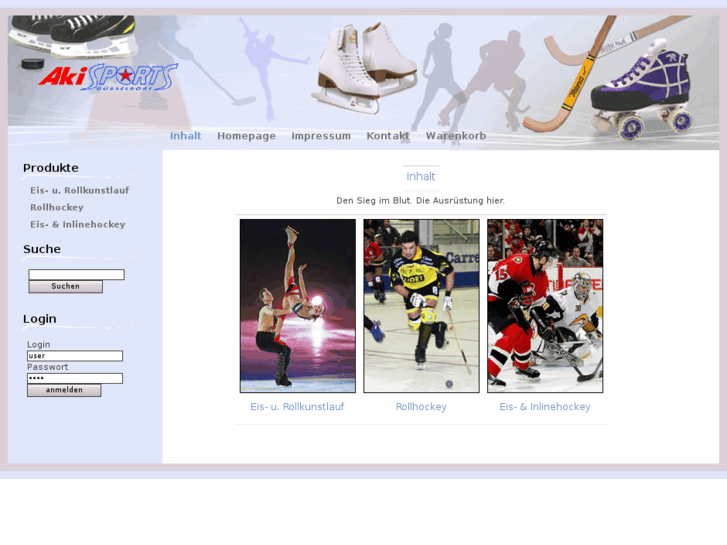Image resolution: width=727 pixels, height=545 pixels.
Task: Open the Inhalt navigation tab
Action: 185,136
